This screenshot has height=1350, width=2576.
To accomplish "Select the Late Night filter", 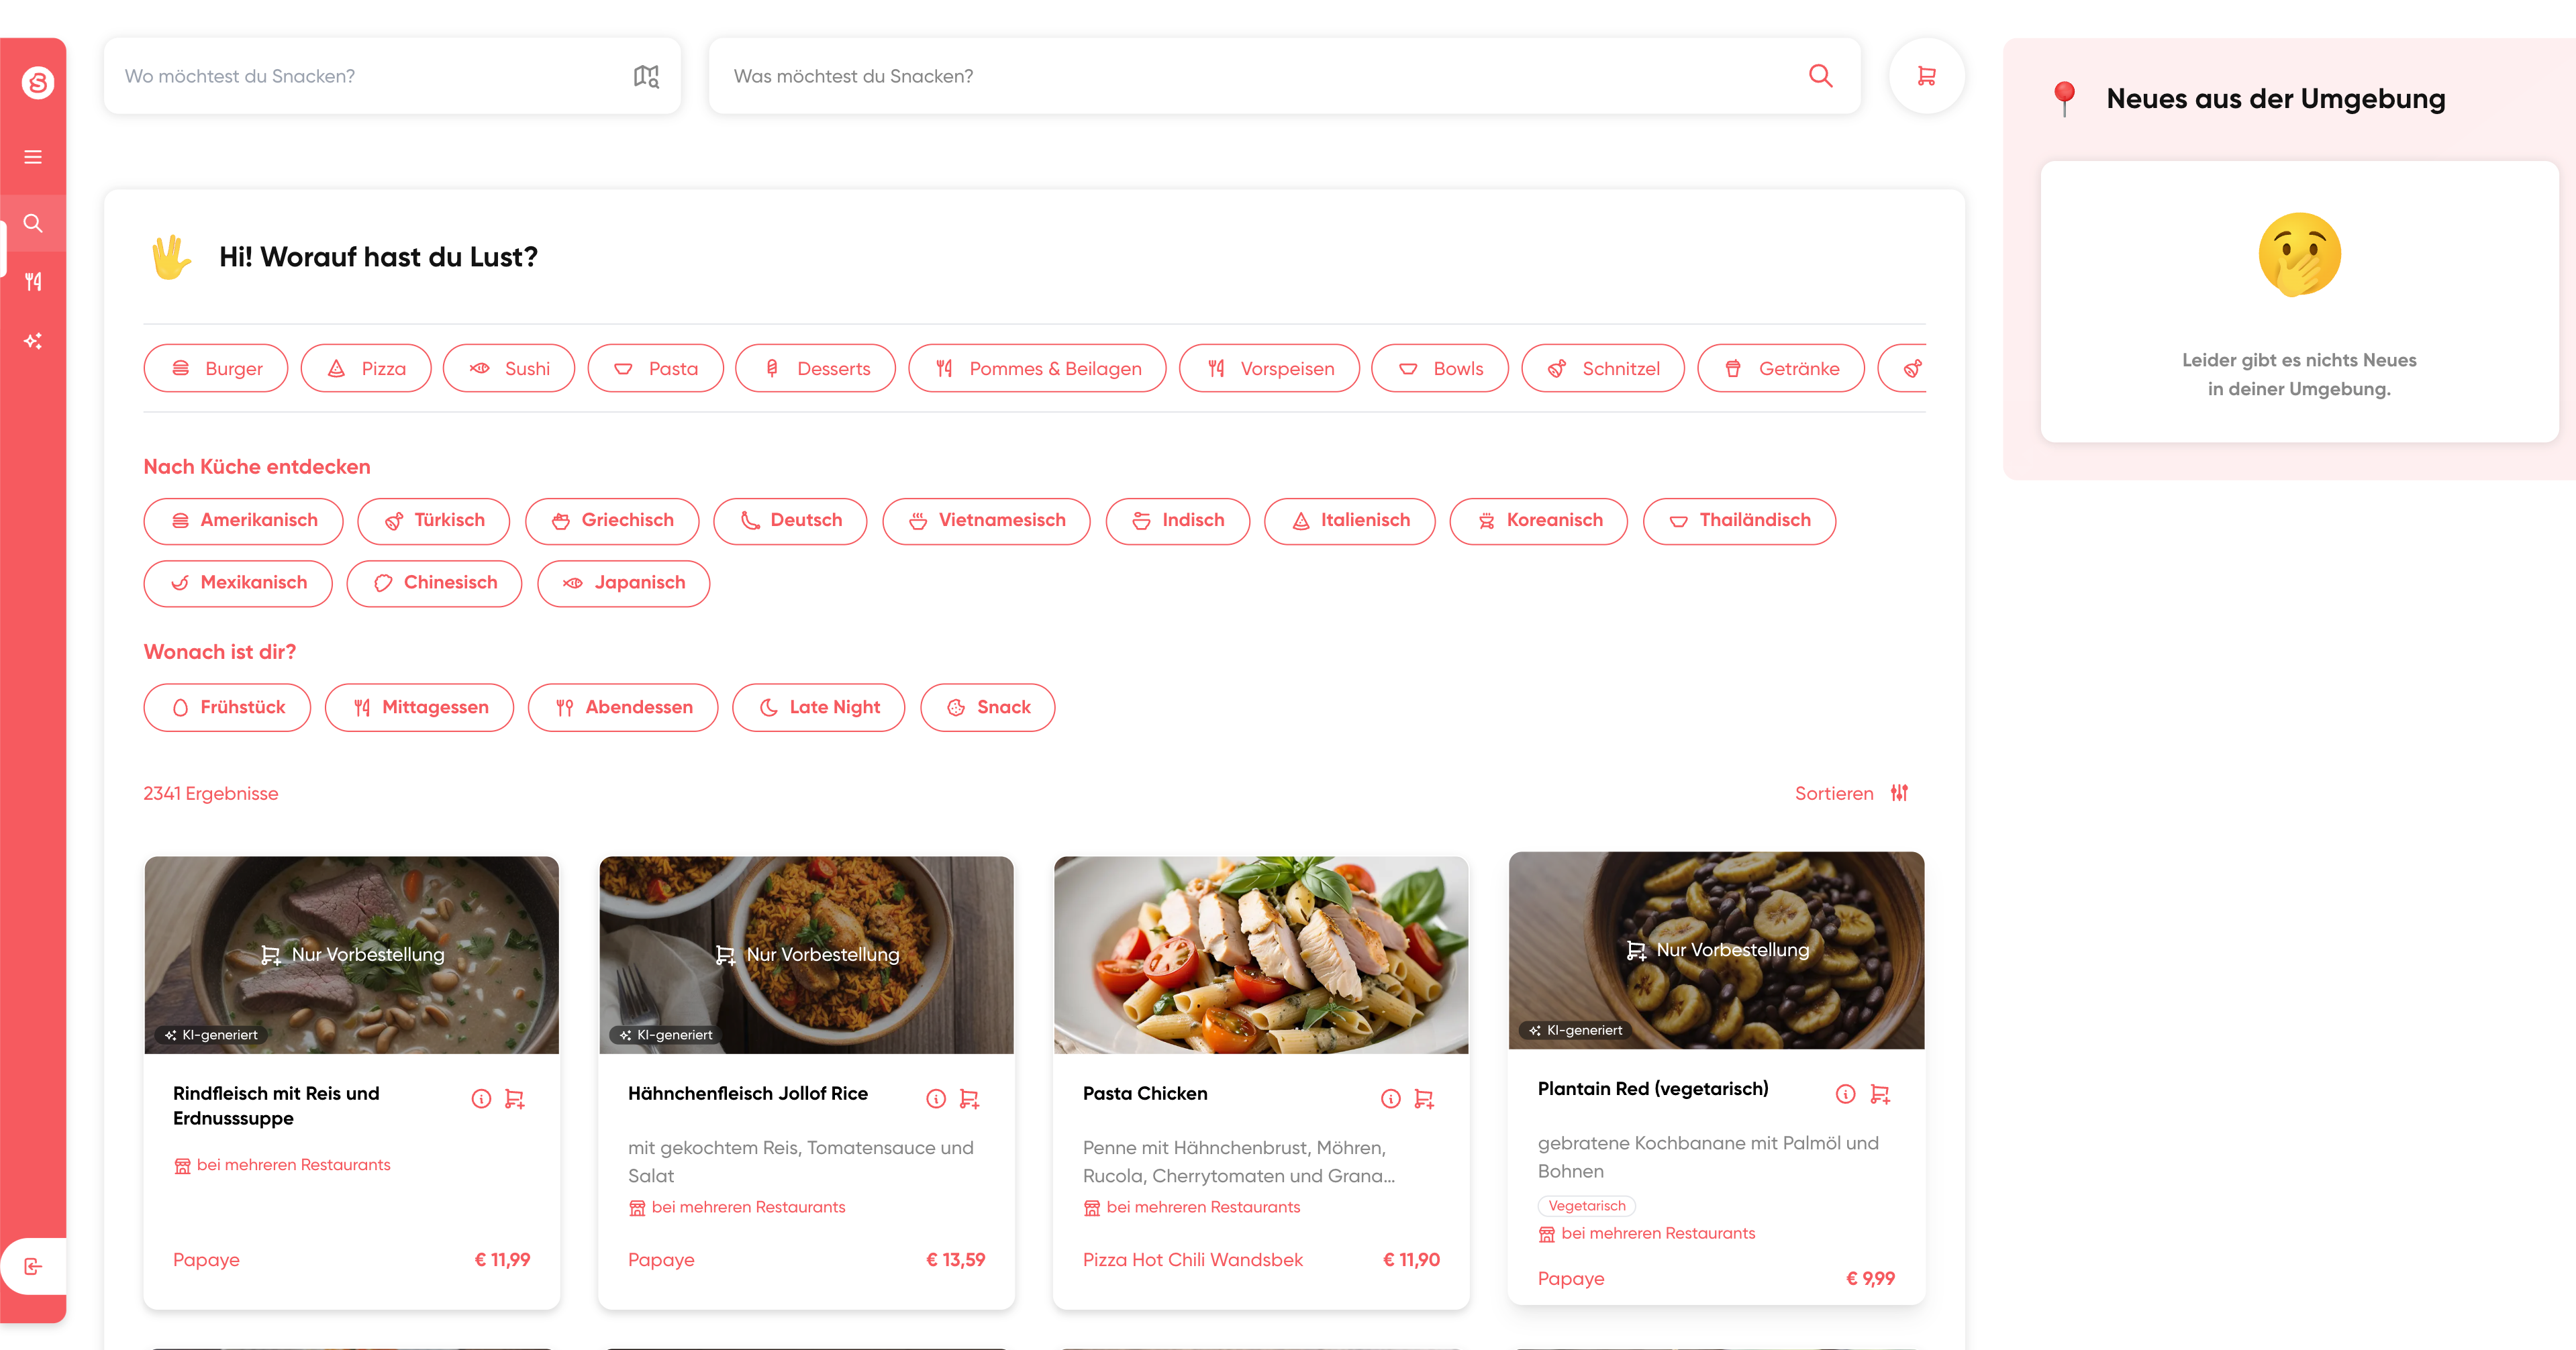I will (x=818, y=707).
